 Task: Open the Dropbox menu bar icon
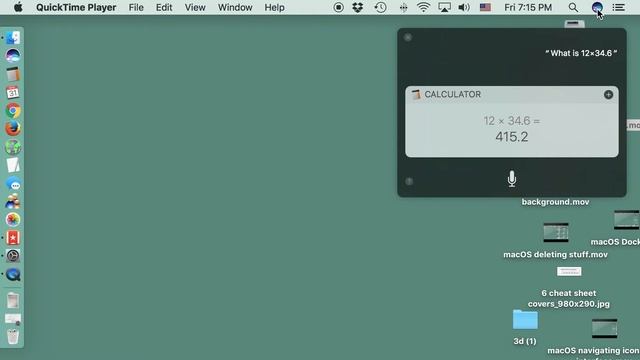(x=358, y=7)
